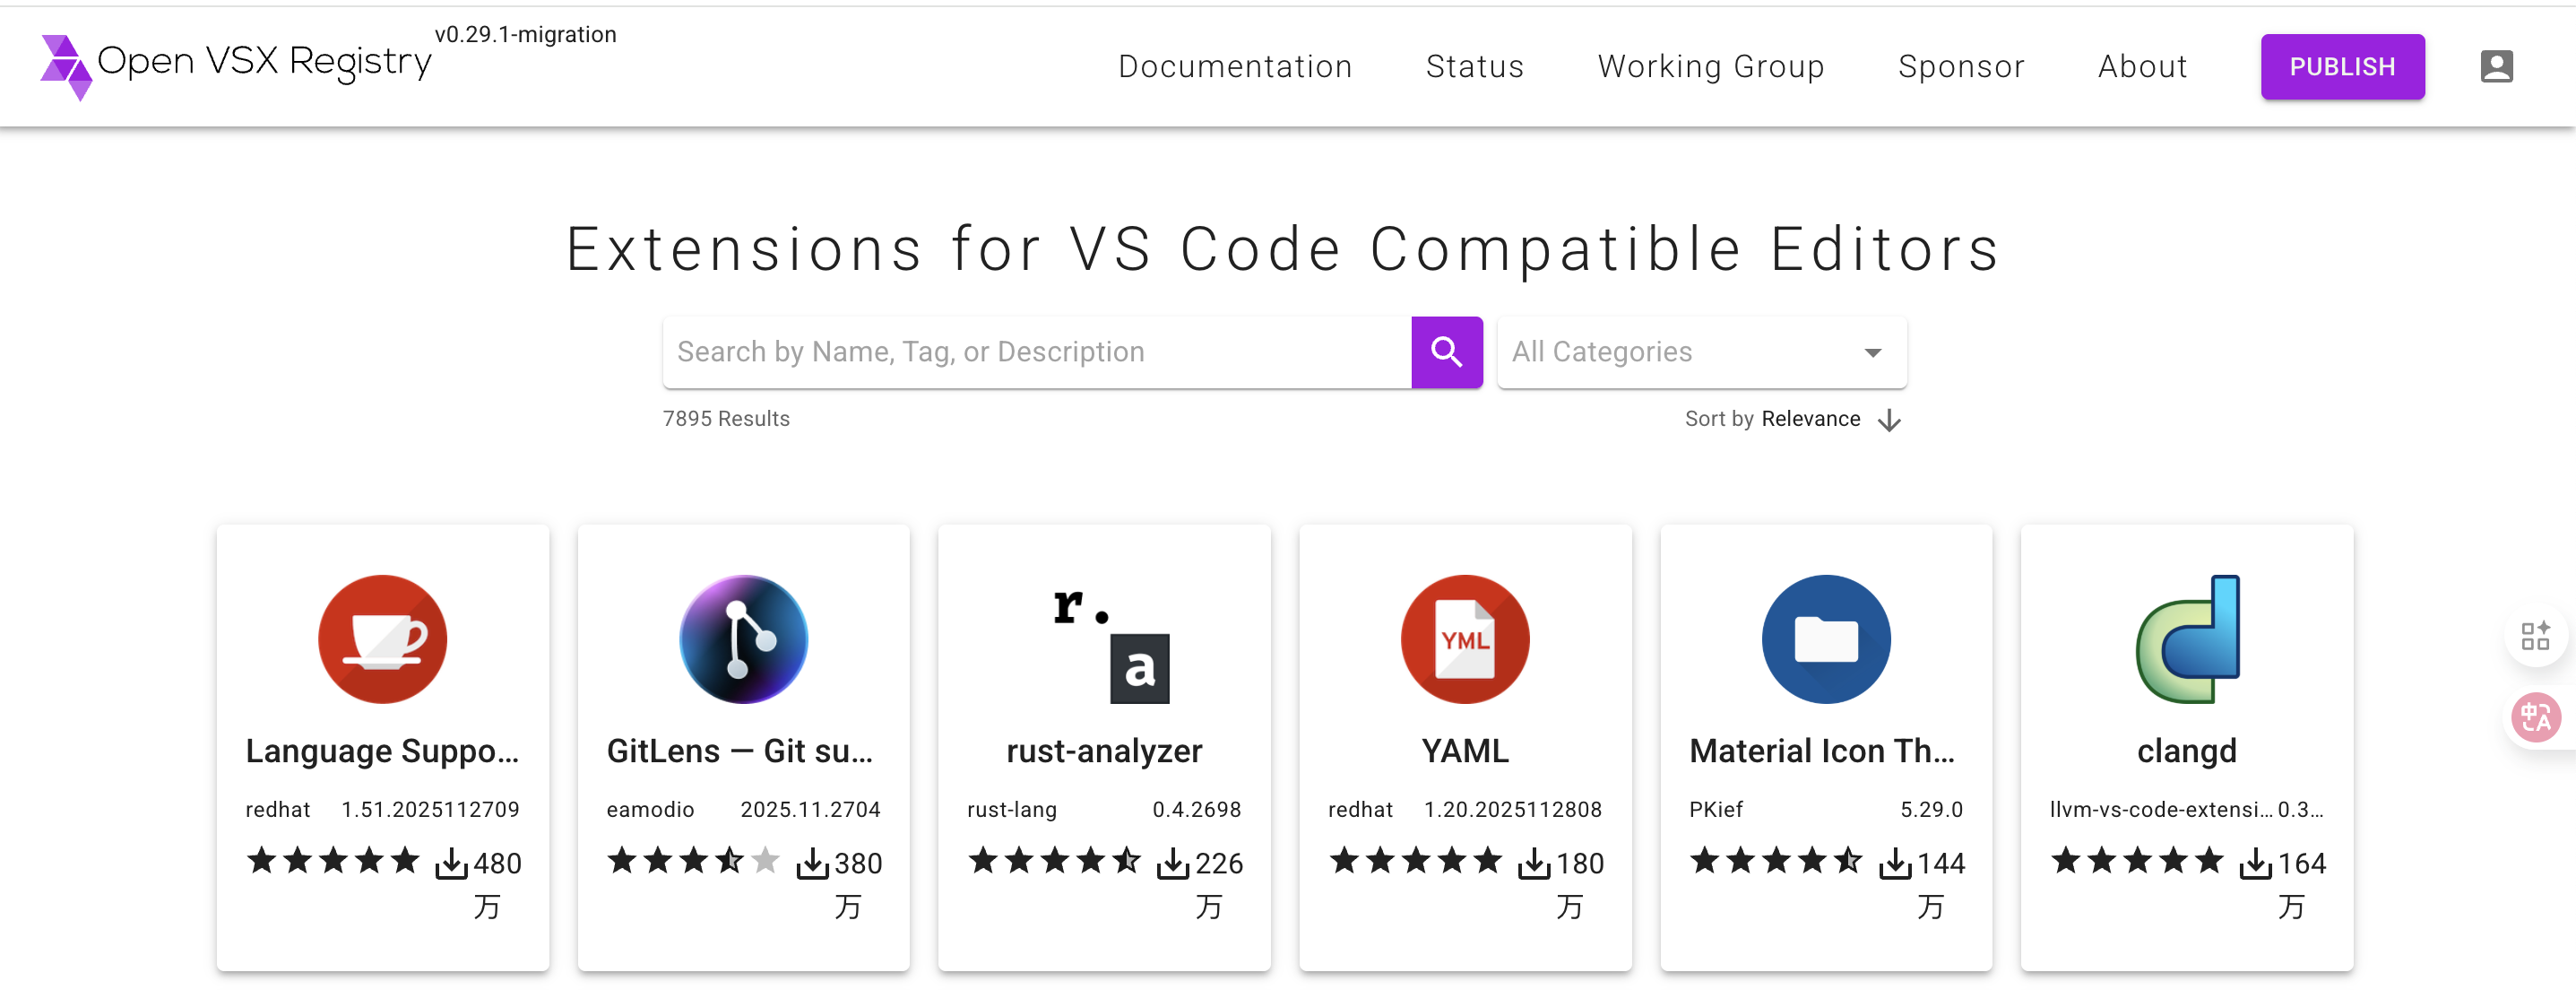
Task: Open the Working Group menu item
Action: pyautogui.click(x=1710, y=66)
